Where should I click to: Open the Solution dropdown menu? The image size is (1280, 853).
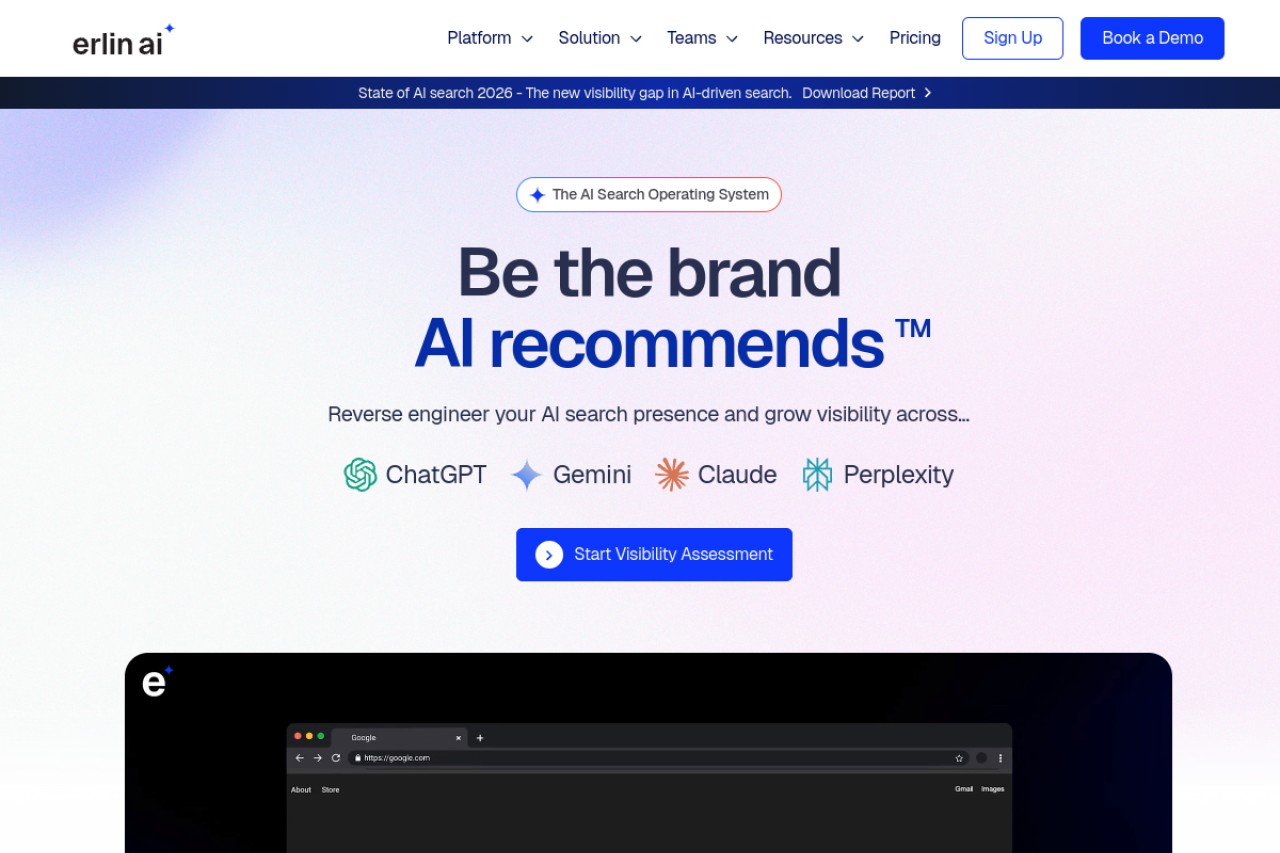pyautogui.click(x=600, y=38)
